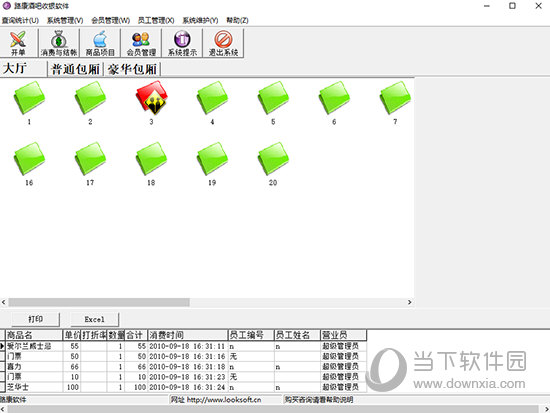550x413 pixels.
Task: Minimize the application window
Action: pos(487,6)
